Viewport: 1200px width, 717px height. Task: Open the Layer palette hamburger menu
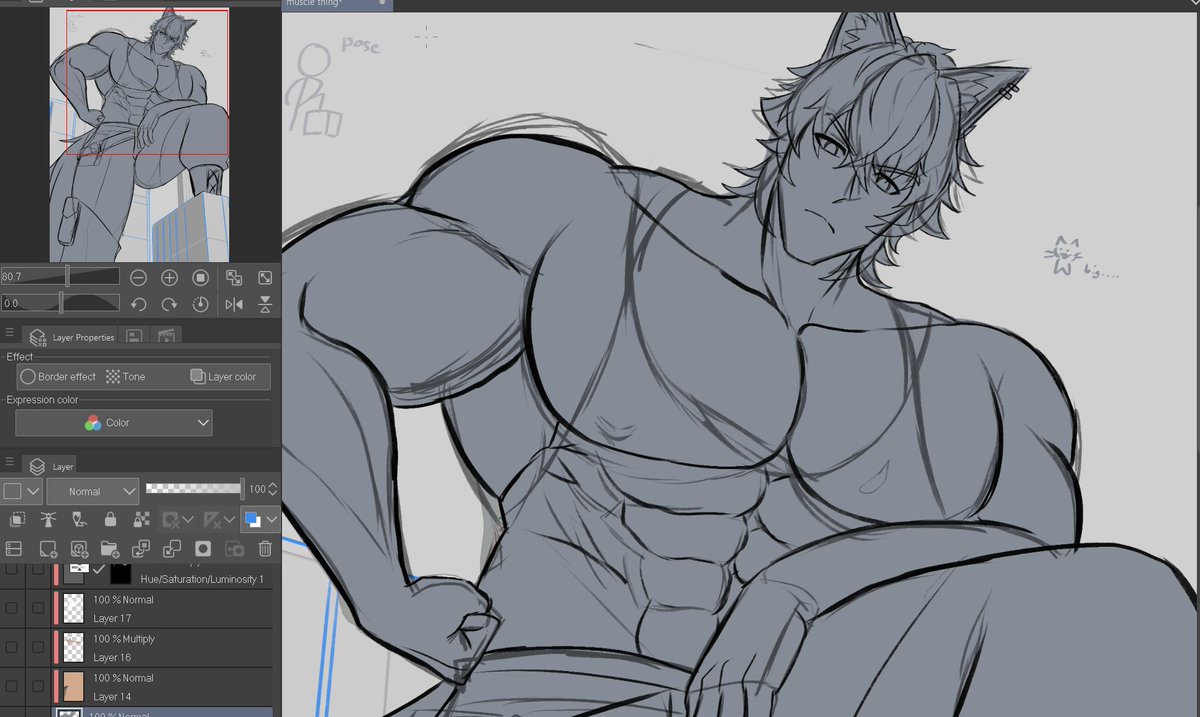(9, 463)
